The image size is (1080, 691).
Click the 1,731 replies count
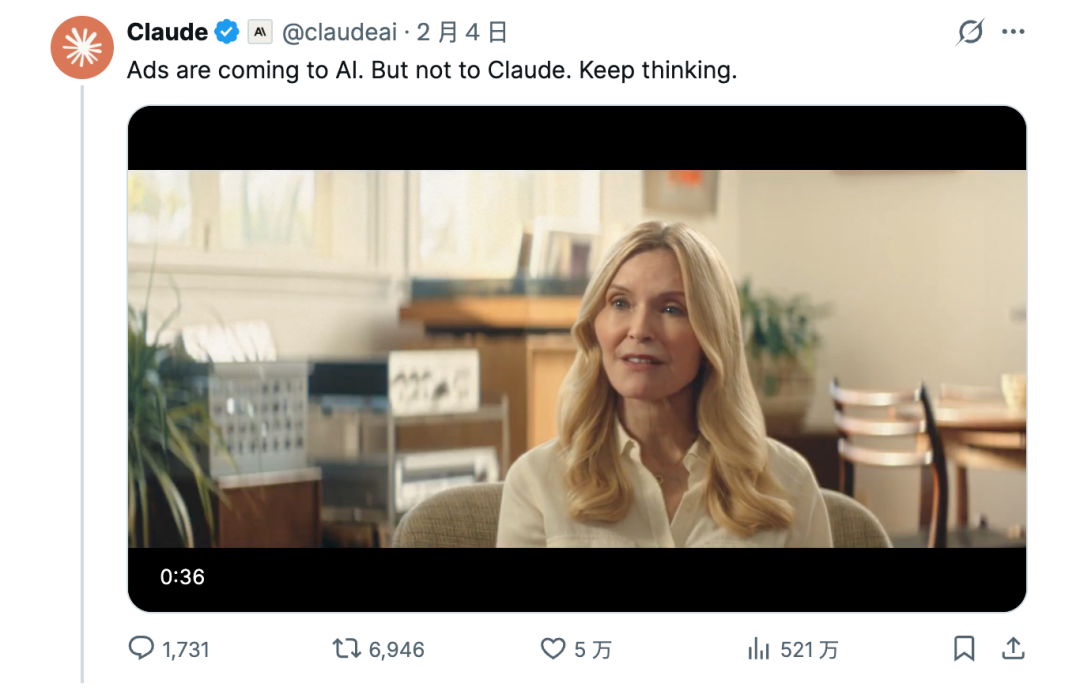[186, 650]
